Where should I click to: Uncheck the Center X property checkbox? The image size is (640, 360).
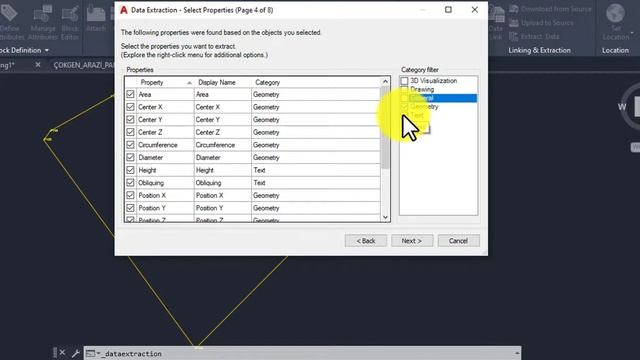[x=130, y=107]
